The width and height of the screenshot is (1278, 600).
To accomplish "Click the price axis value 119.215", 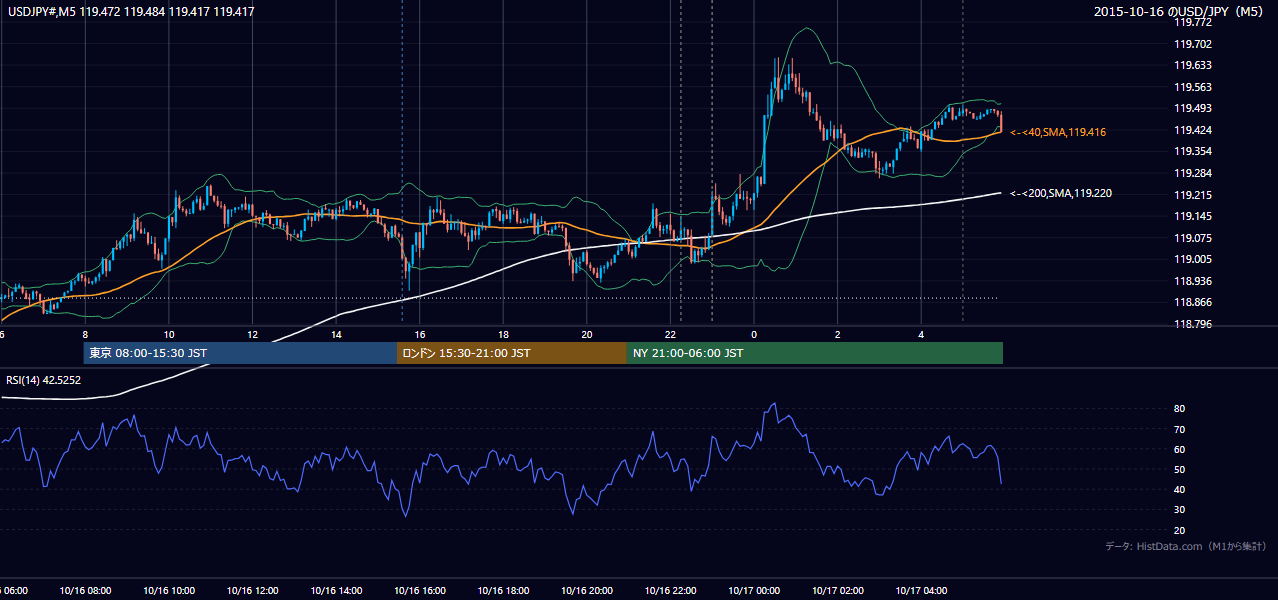I will click(1192, 195).
